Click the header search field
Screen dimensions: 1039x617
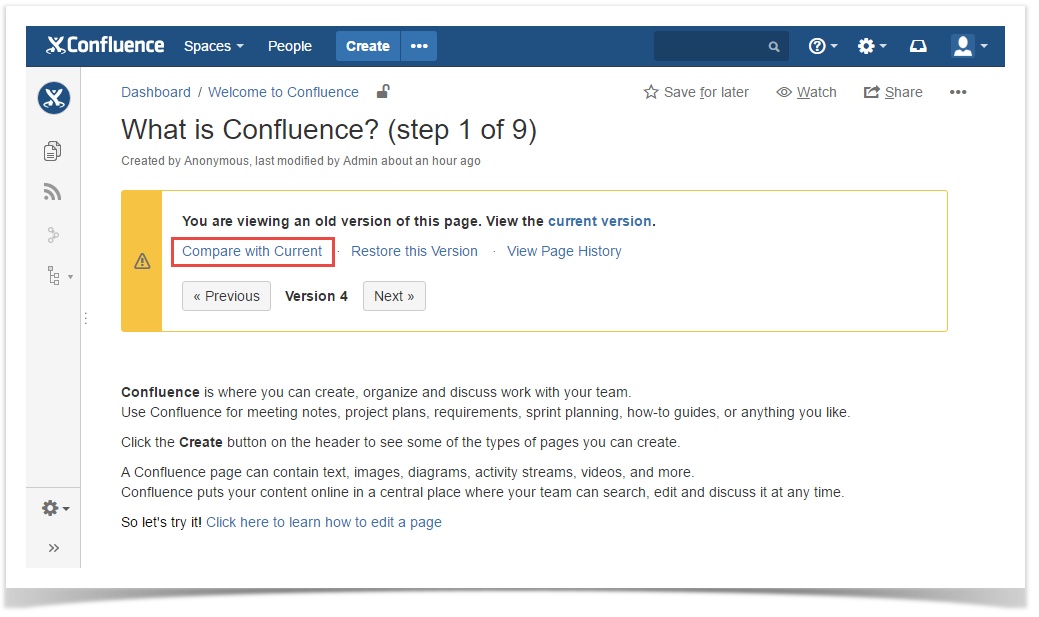pyautogui.click(x=721, y=46)
